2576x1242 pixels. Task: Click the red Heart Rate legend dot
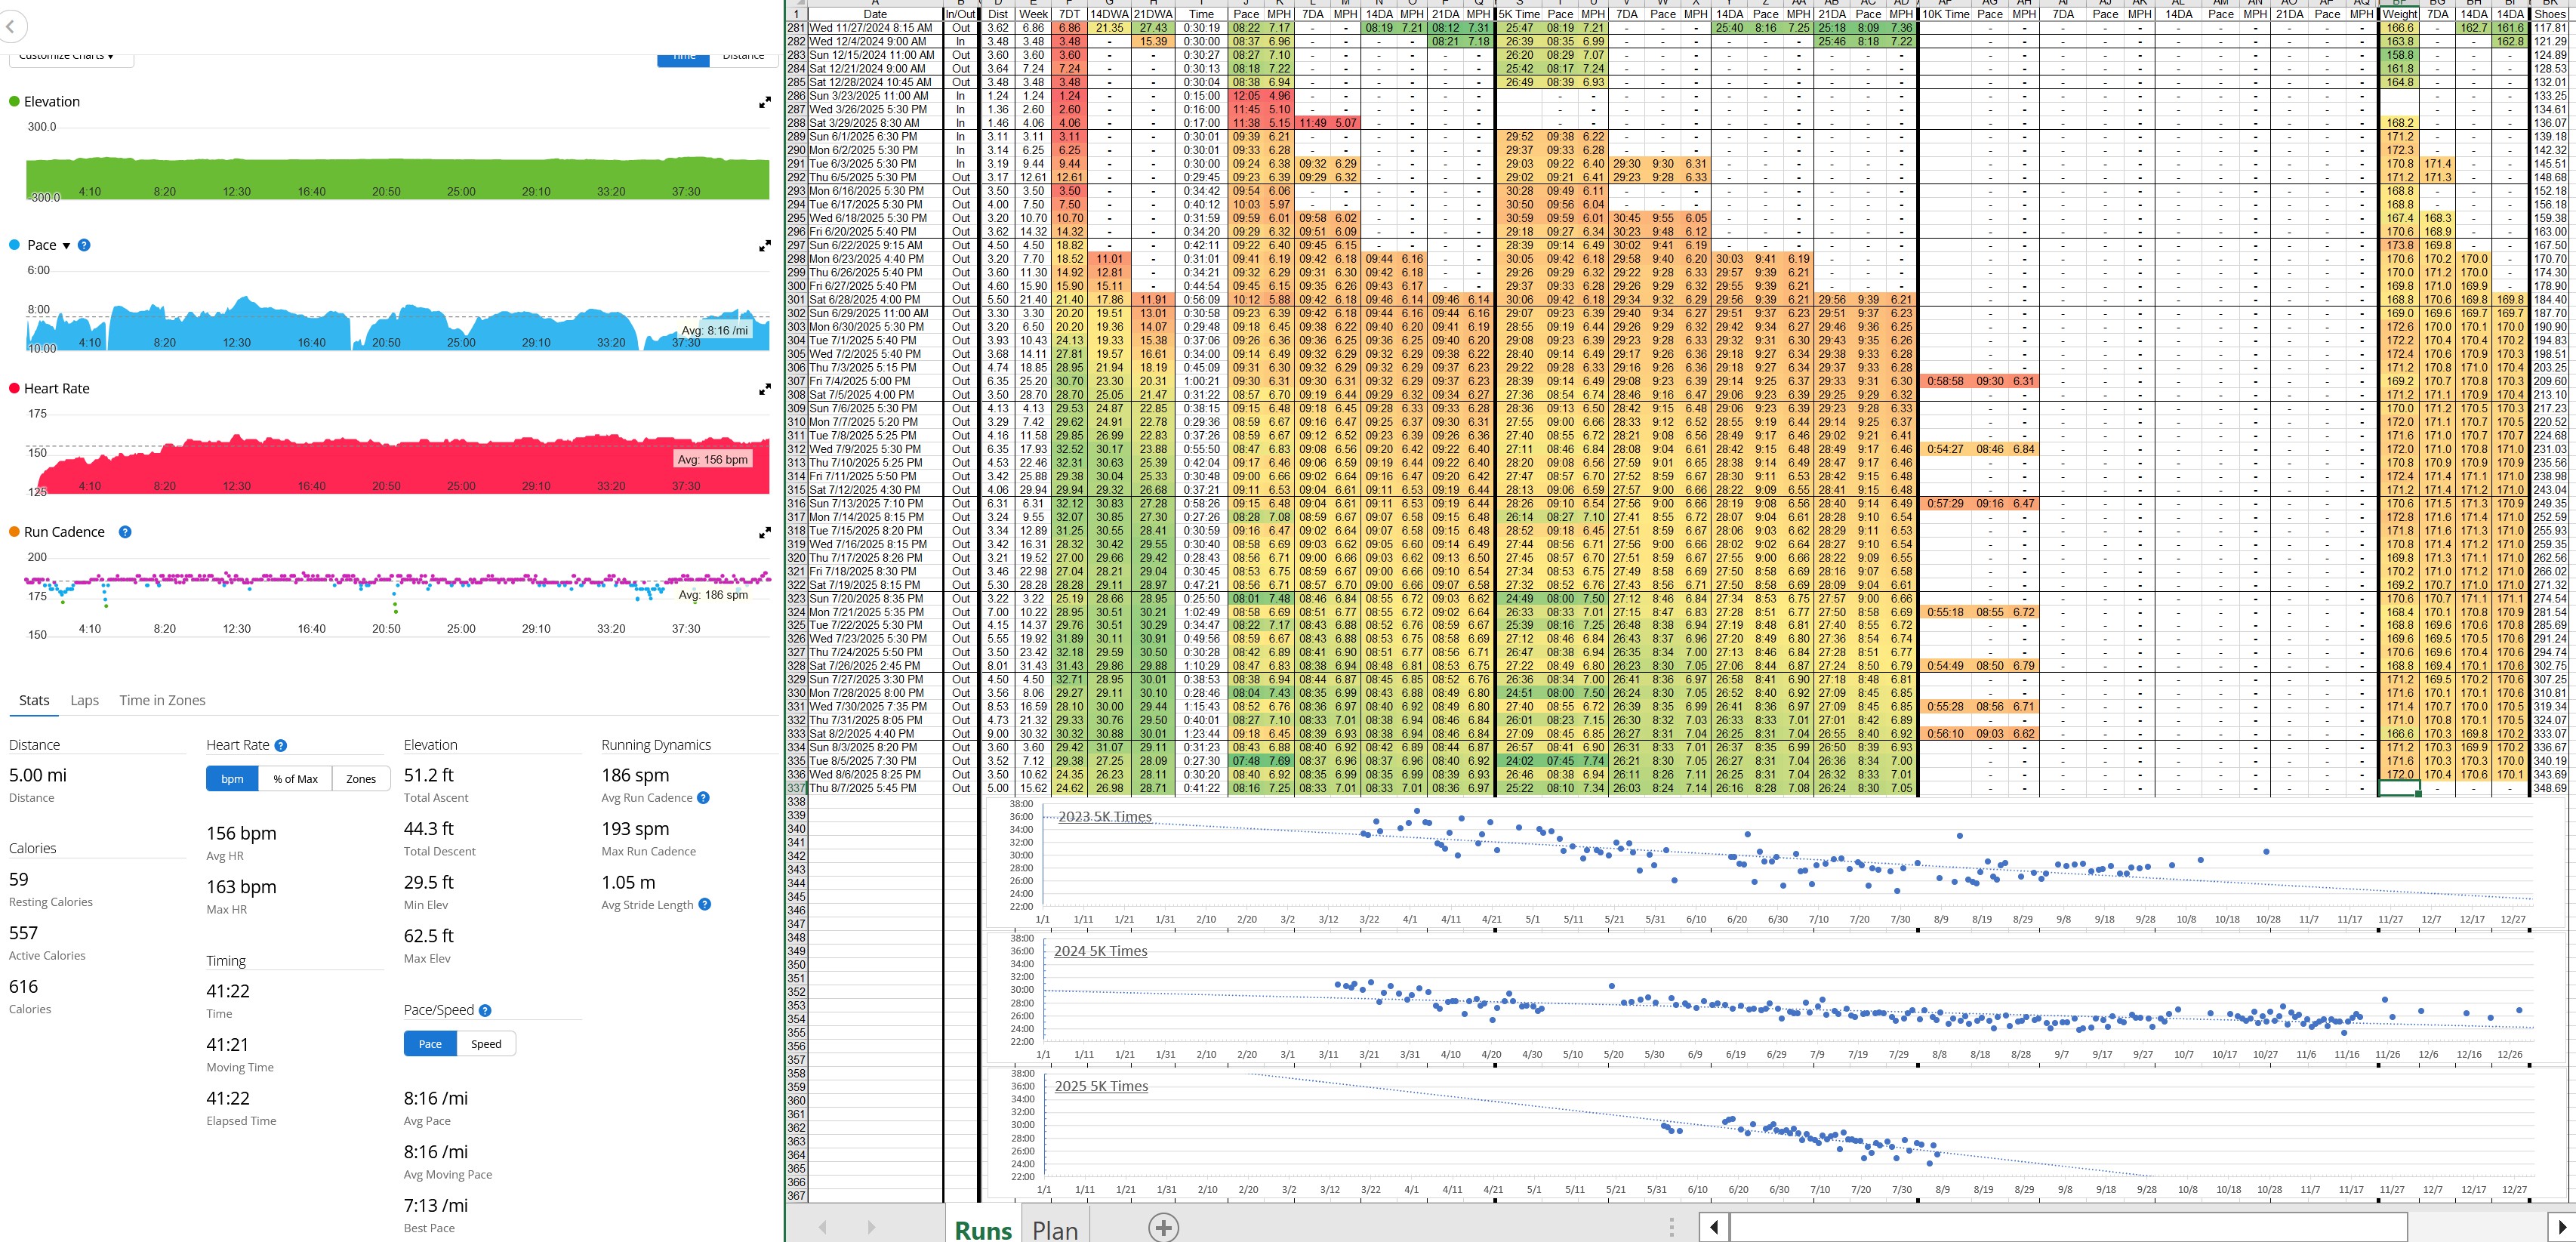pyautogui.click(x=14, y=389)
